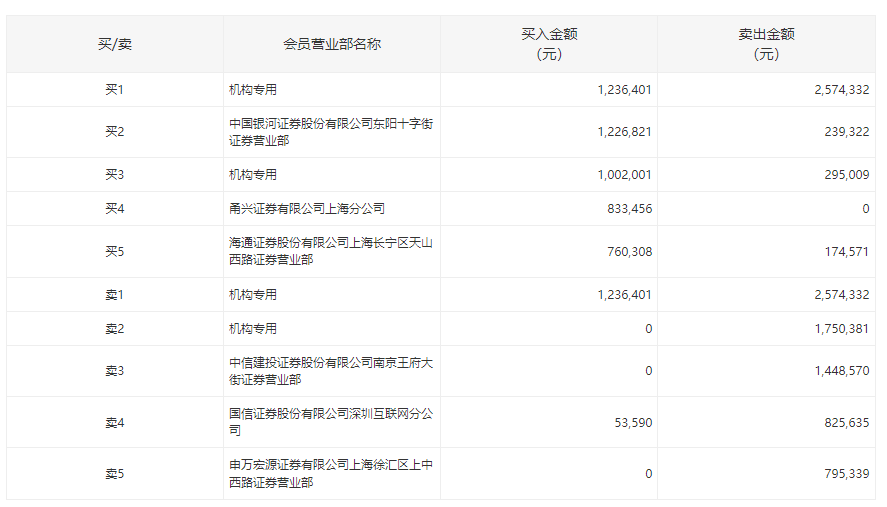This screenshot has height=507, width=887.
Task: Select buy amount 833,456 in 买4 row
Action: [x=629, y=209]
